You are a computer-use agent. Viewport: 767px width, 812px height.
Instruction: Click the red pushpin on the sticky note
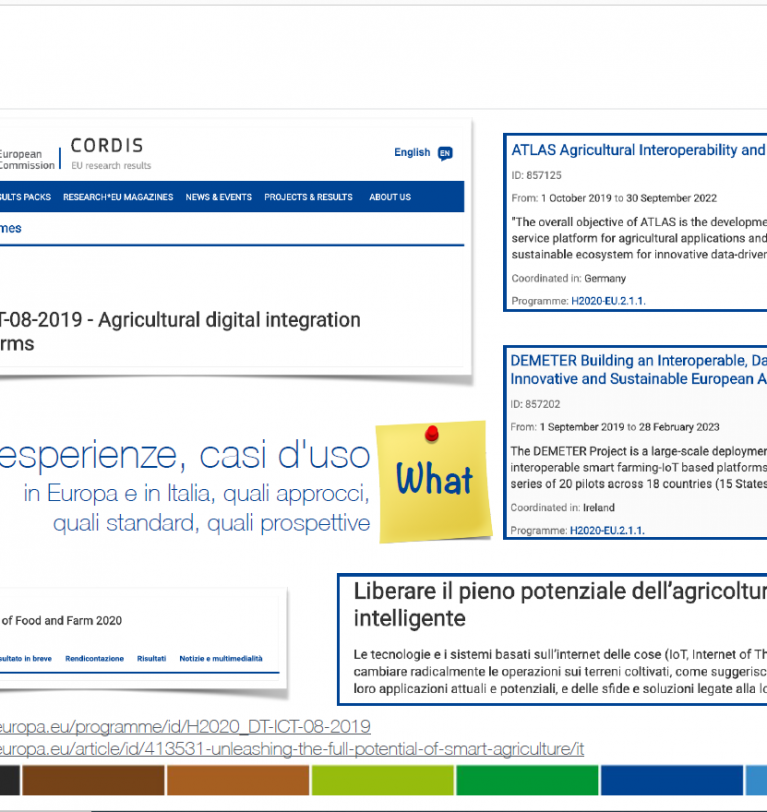431,433
